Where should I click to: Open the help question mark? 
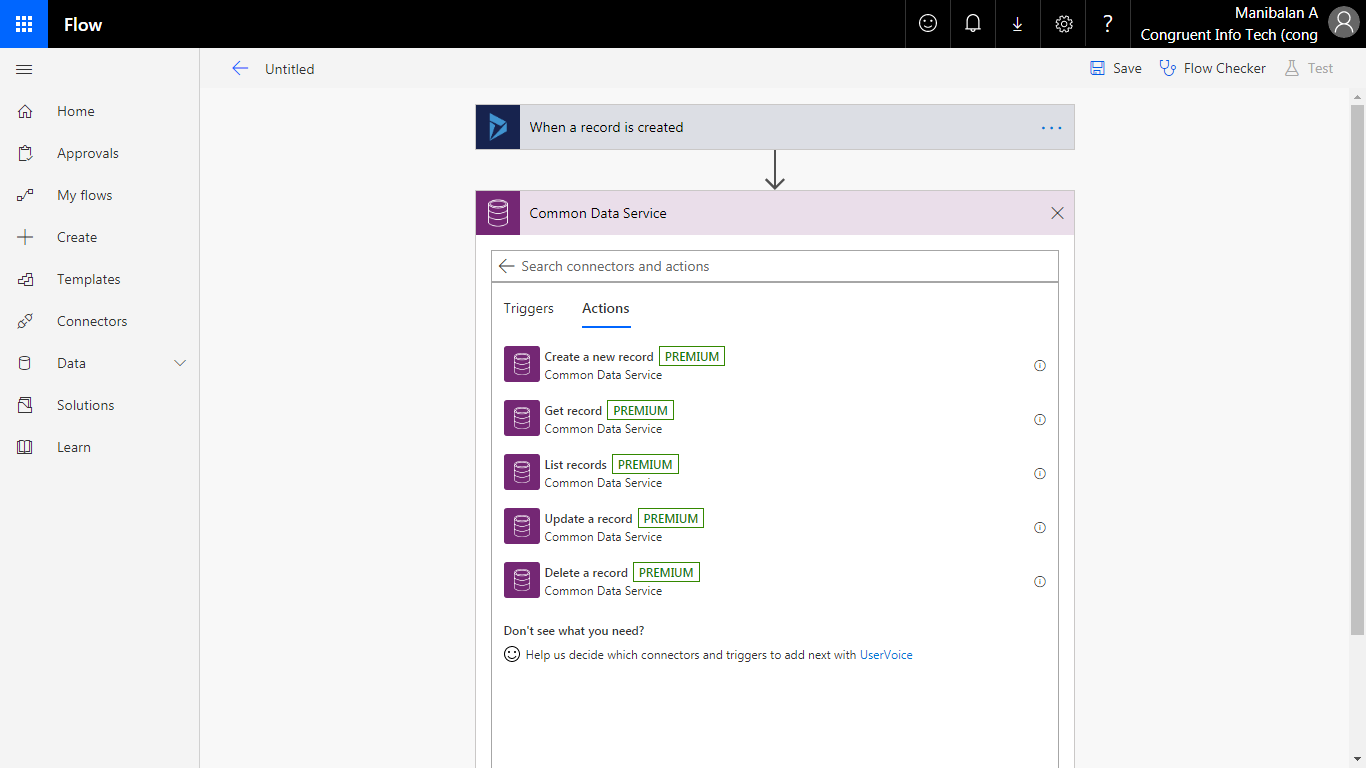[1108, 24]
